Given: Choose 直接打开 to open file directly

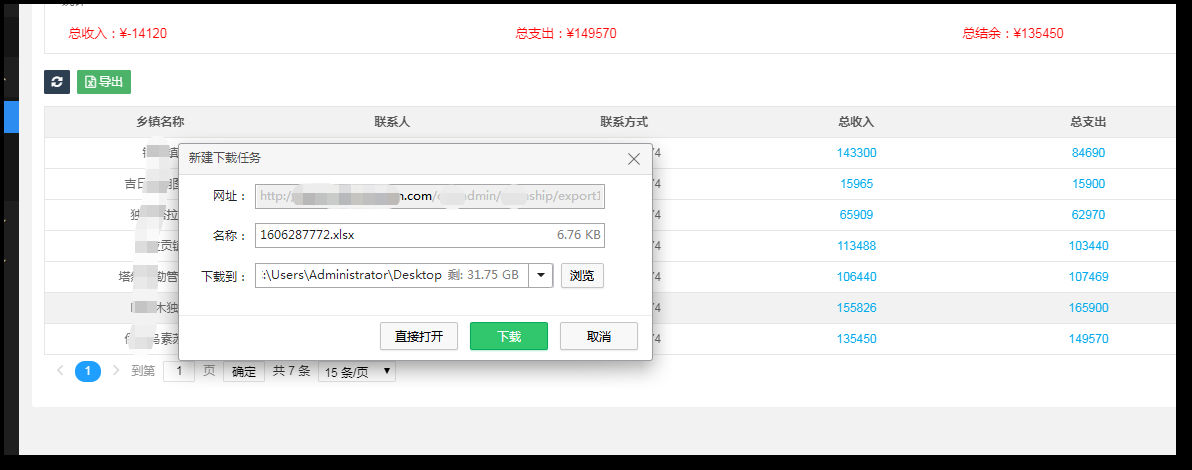Looking at the screenshot, I should (x=419, y=336).
